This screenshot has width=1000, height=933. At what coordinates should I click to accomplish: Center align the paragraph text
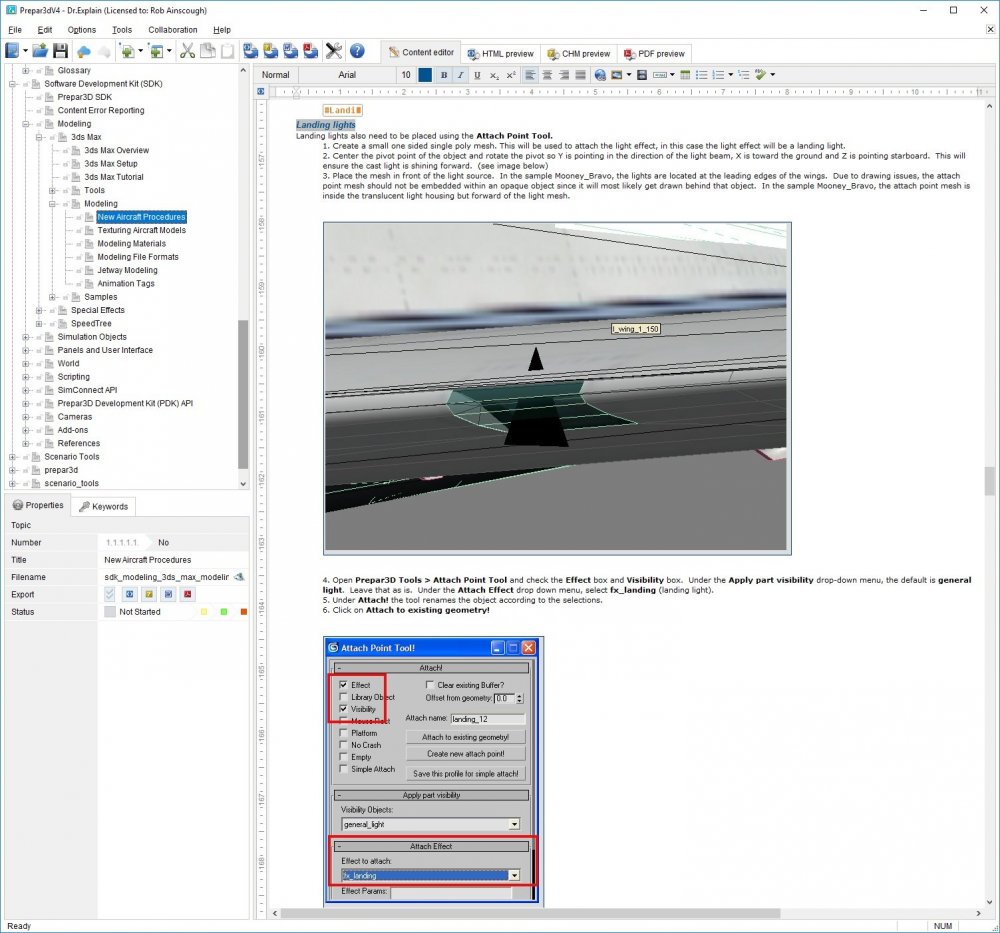point(547,75)
